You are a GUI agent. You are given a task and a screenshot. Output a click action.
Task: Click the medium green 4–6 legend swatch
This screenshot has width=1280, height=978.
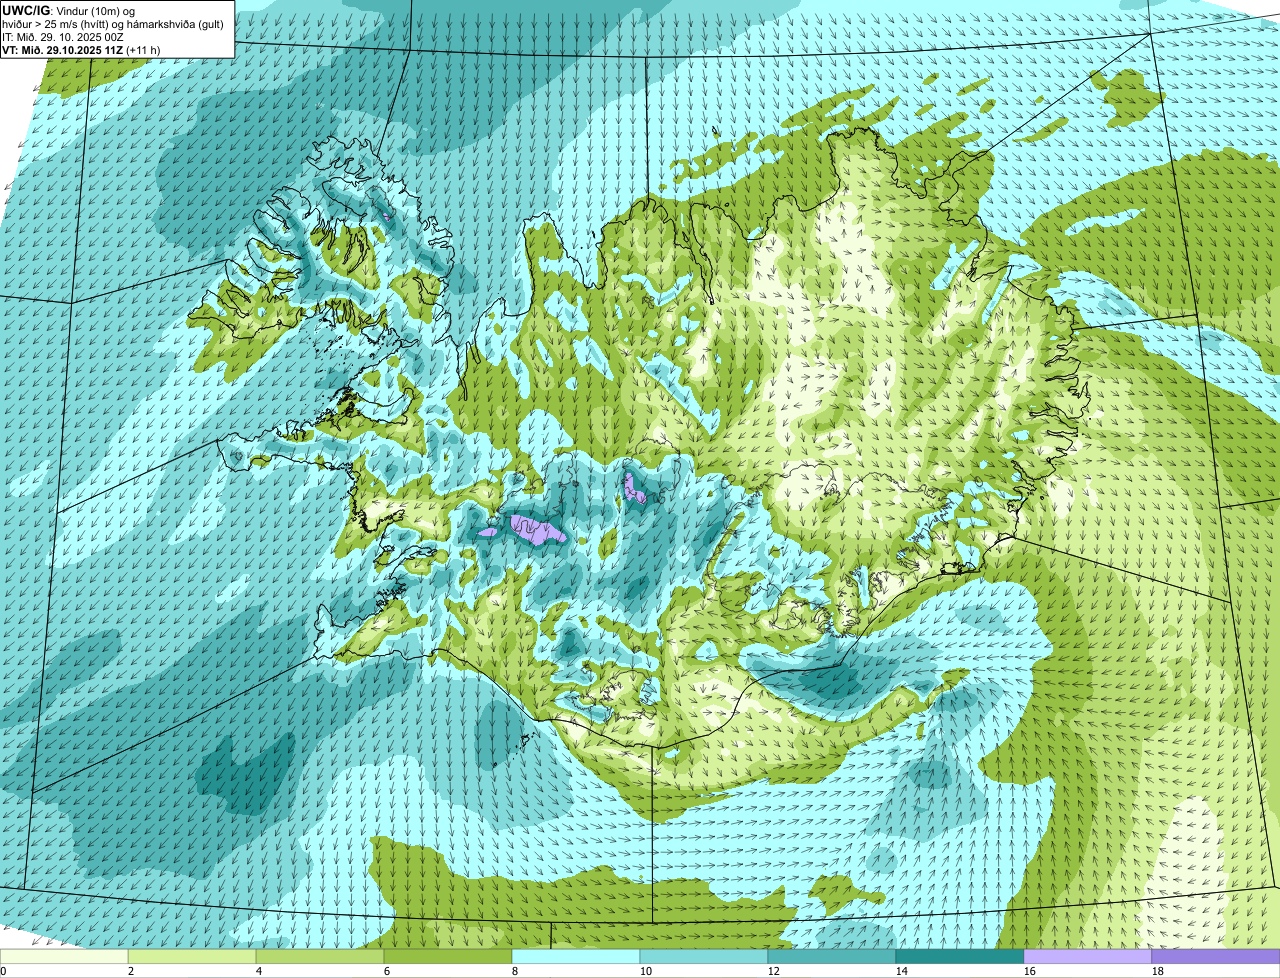pos(320,957)
